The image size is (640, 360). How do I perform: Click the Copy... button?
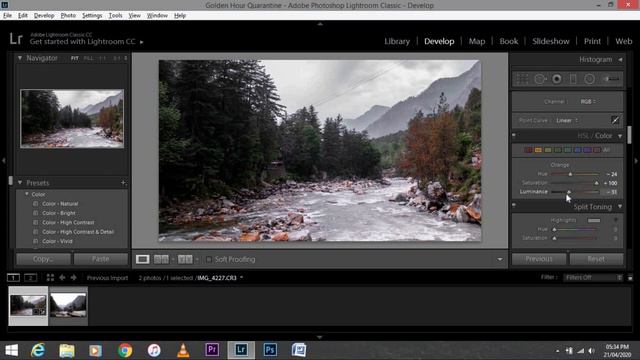43,259
